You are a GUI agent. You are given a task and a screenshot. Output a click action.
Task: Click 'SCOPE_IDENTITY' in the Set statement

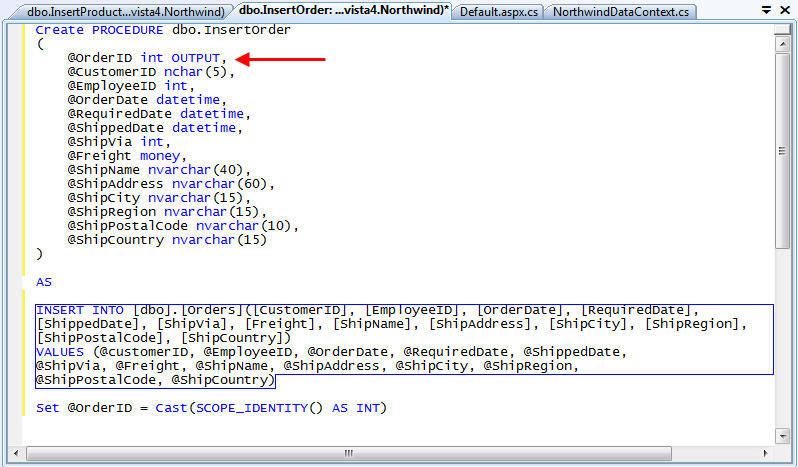click(x=252, y=408)
